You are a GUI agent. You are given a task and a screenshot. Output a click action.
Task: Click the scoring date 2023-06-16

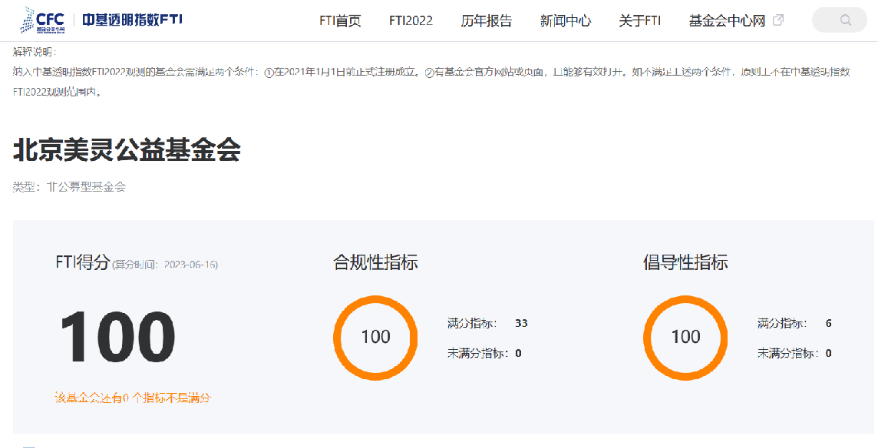(191, 265)
